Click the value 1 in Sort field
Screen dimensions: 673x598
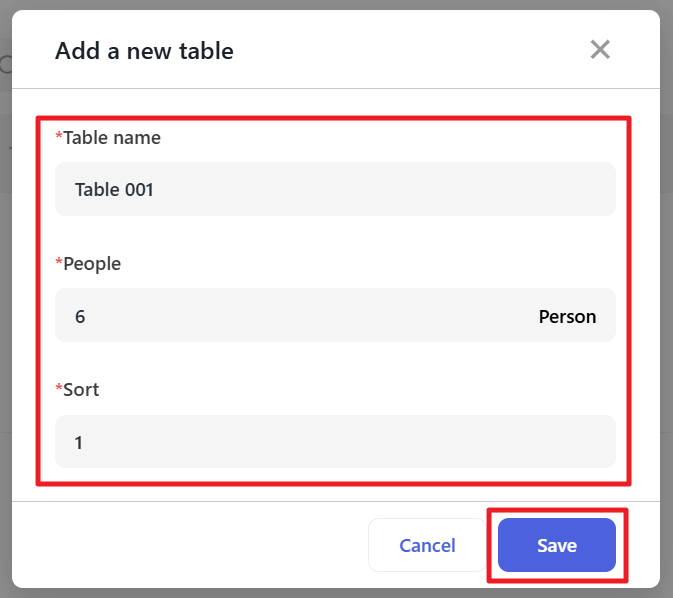point(79,442)
